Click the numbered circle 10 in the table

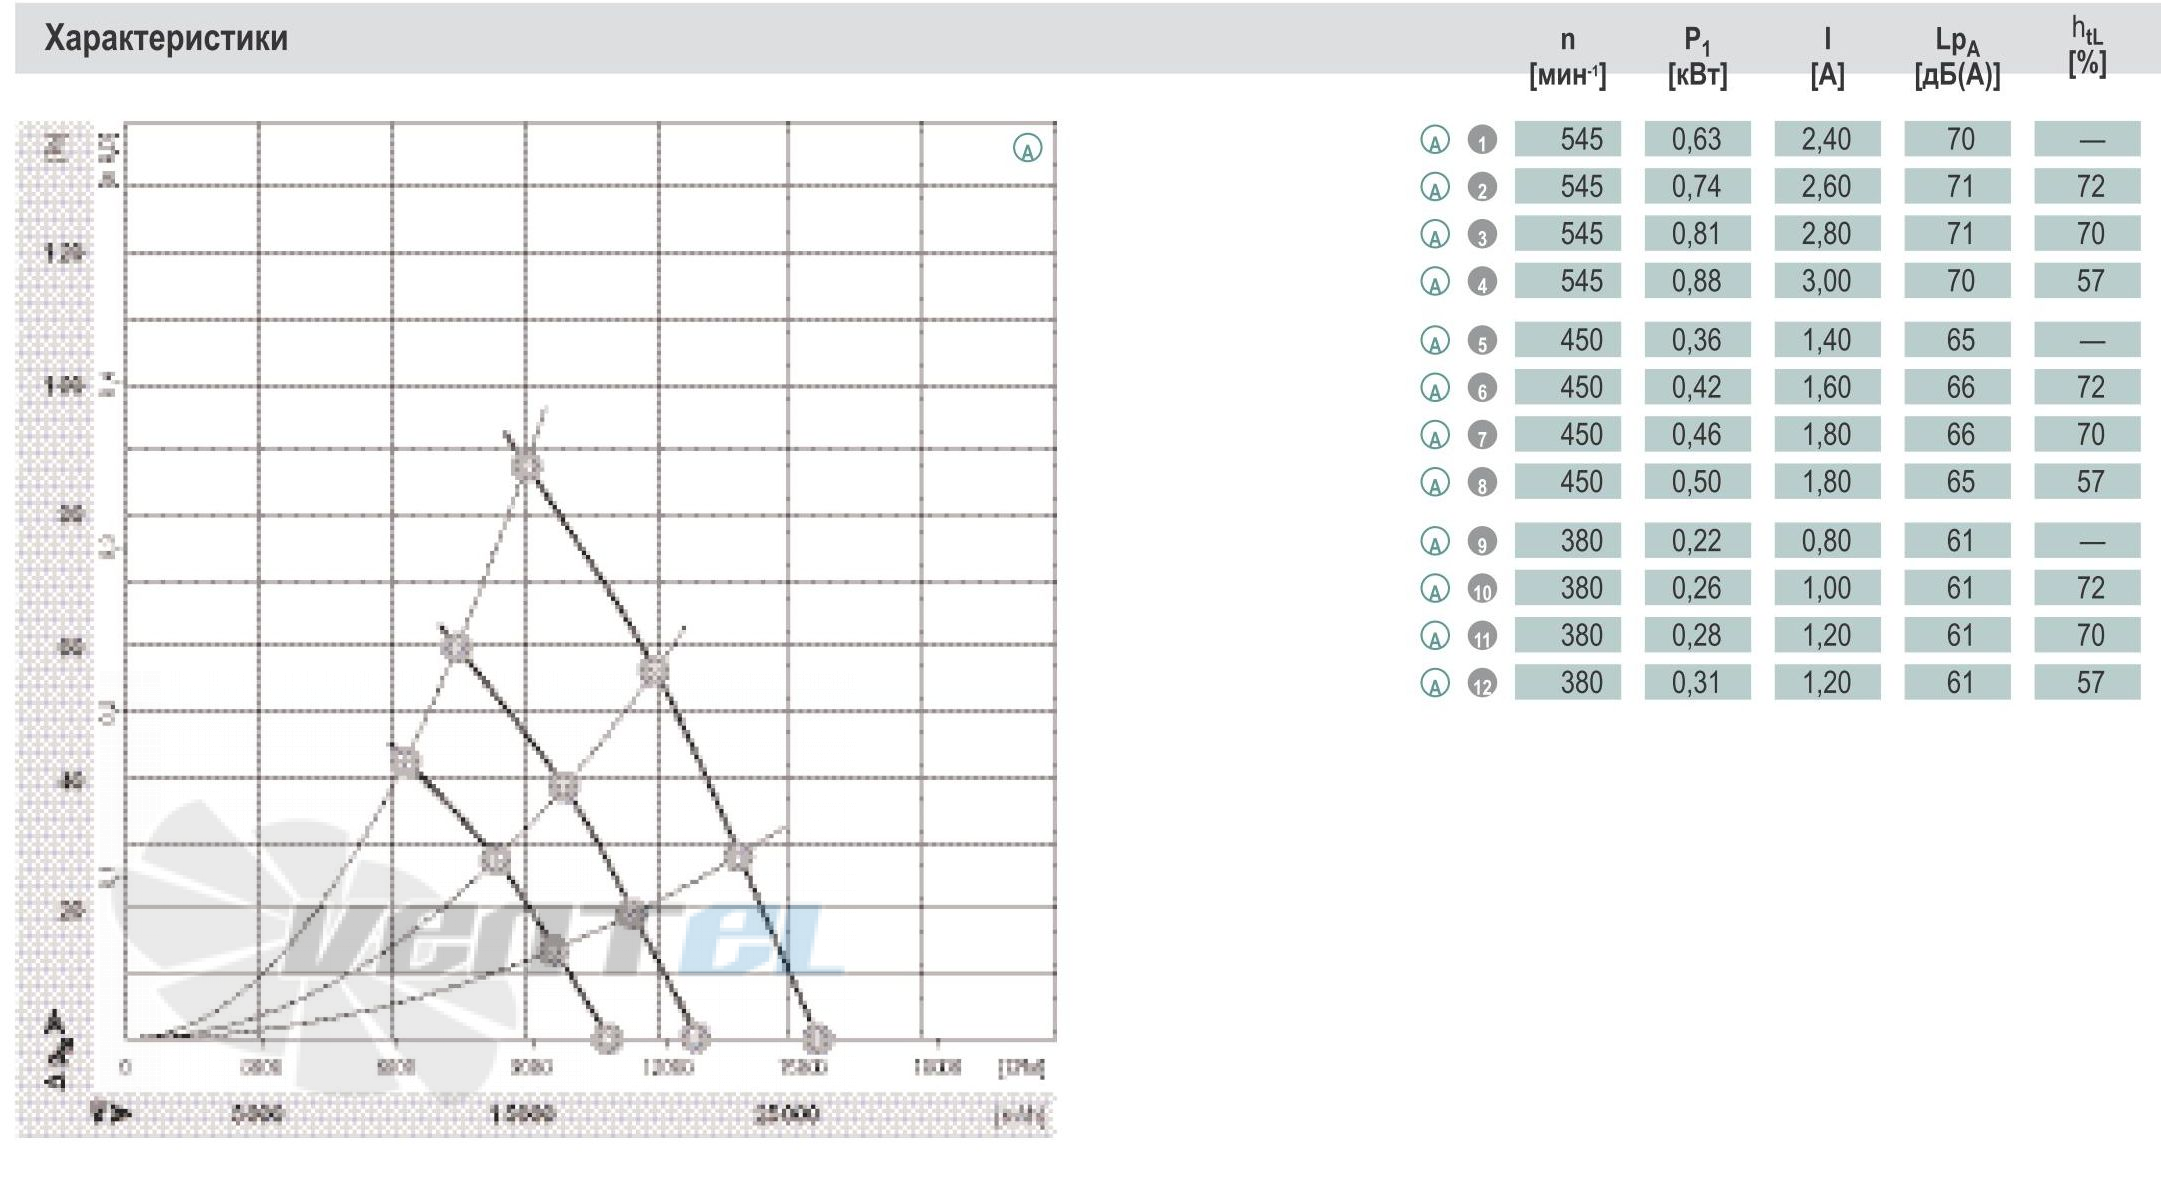[1482, 589]
